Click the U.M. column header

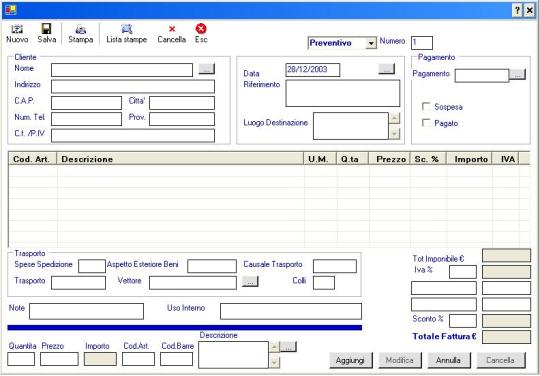click(320, 159)
